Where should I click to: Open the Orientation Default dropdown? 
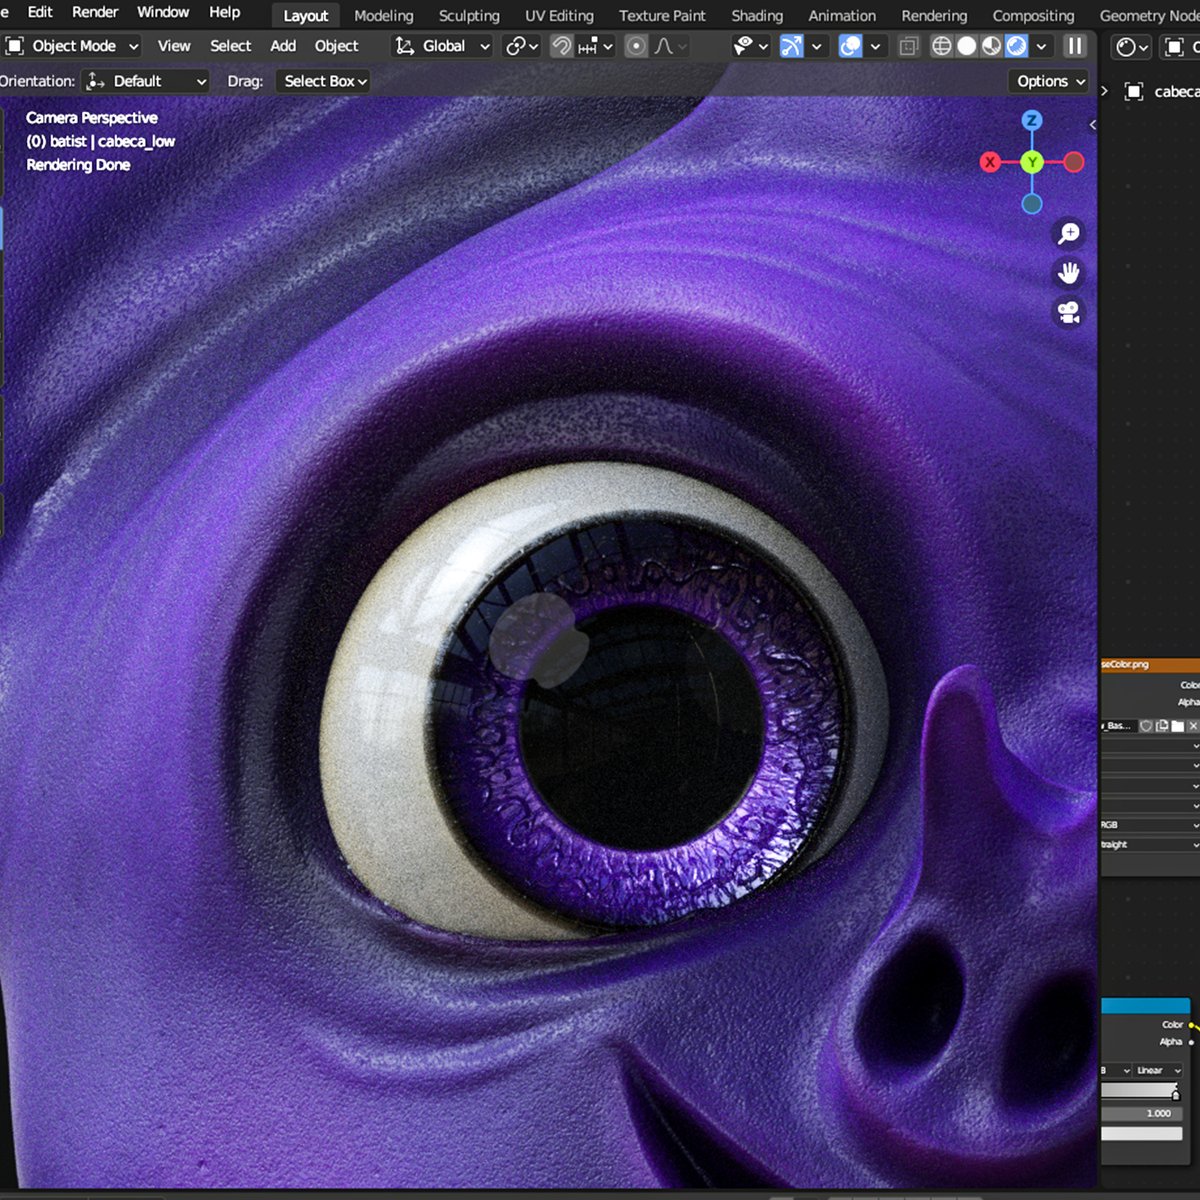tap(147, 81)
